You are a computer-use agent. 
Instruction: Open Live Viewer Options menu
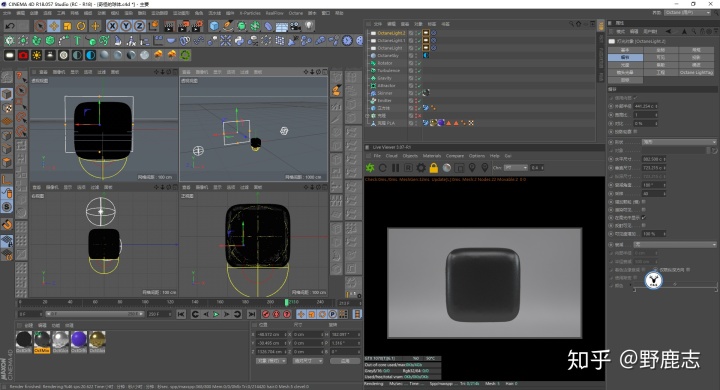[x=477, y=156]
